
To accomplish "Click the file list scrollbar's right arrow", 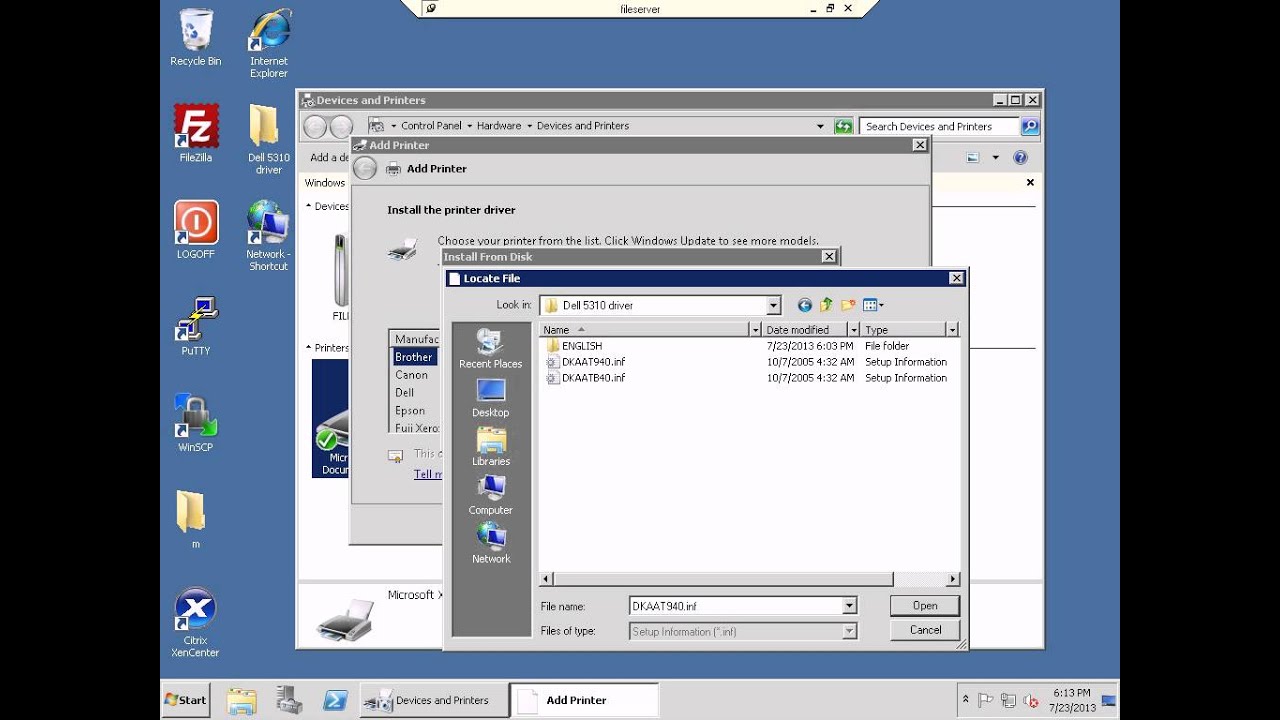I will pyautogui.click(x=953, y=579).
